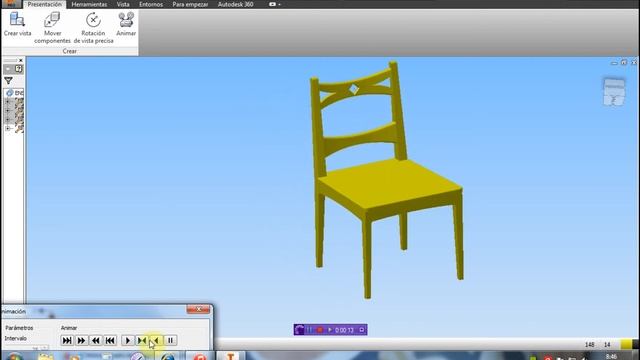Viewport: 640px width, 360px height.
Task: Jump to end of animation sequence
Action: tap(67, 340)
